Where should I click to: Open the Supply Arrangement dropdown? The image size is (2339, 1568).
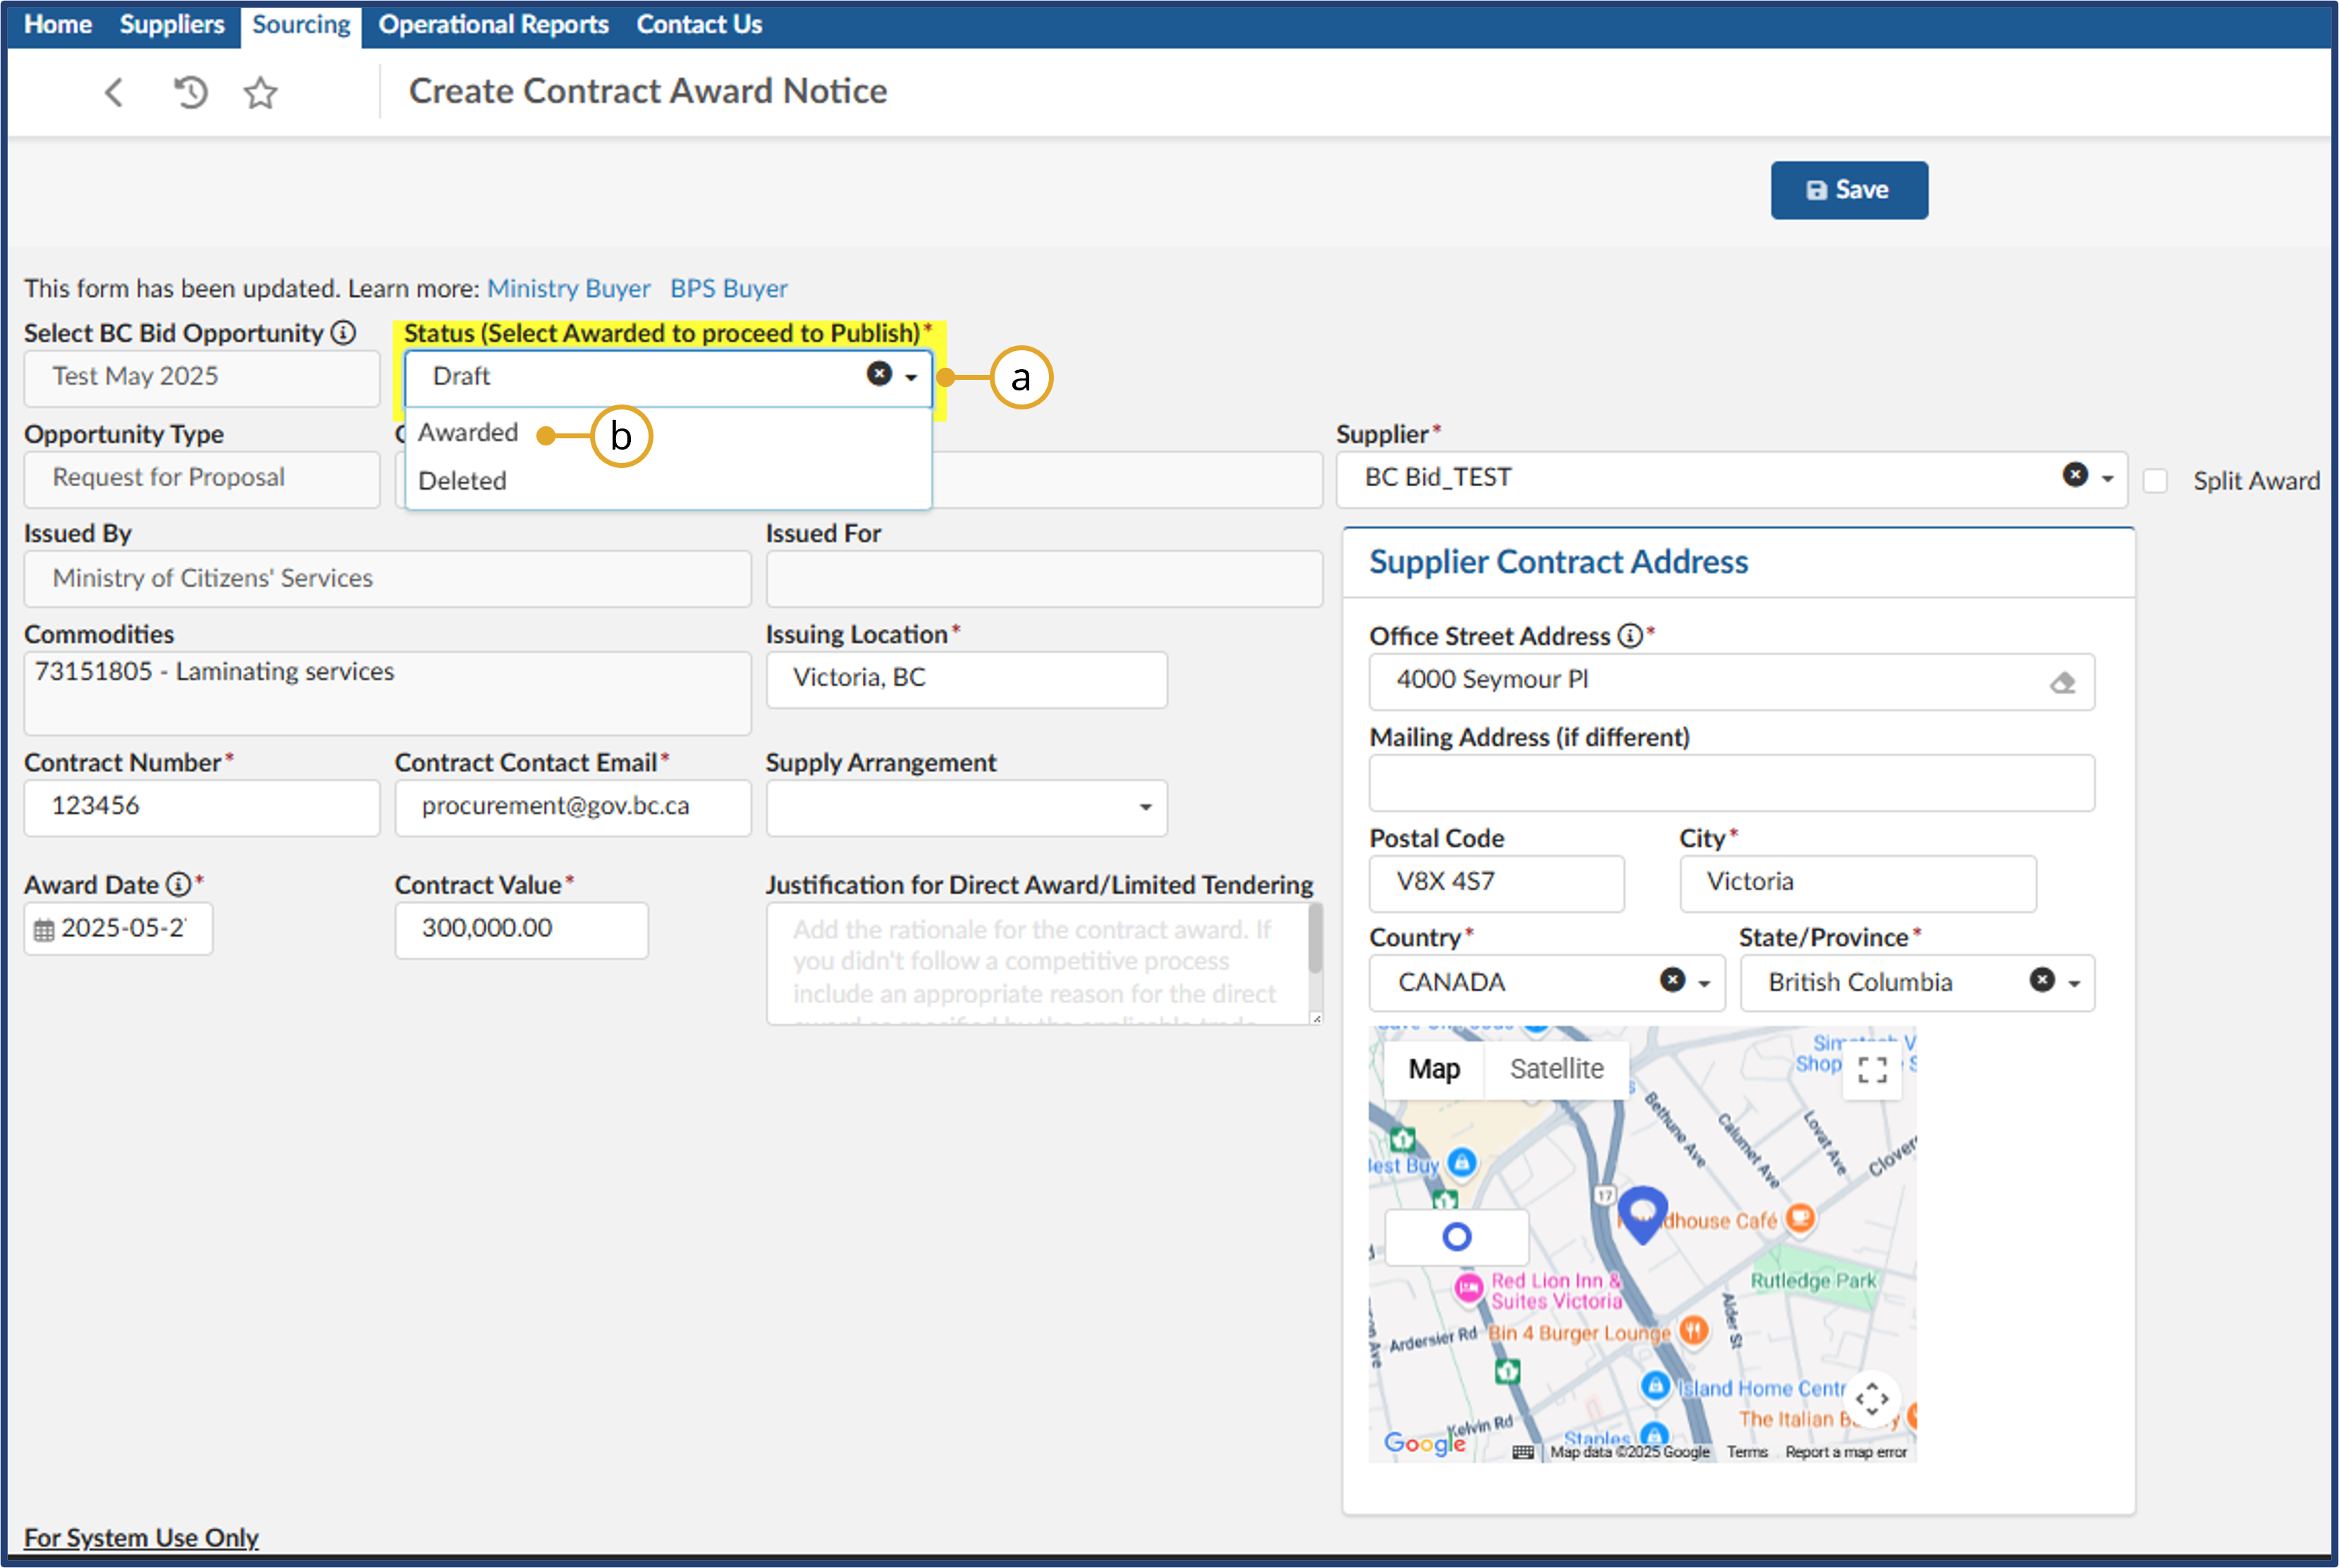(x=966, y=808)
